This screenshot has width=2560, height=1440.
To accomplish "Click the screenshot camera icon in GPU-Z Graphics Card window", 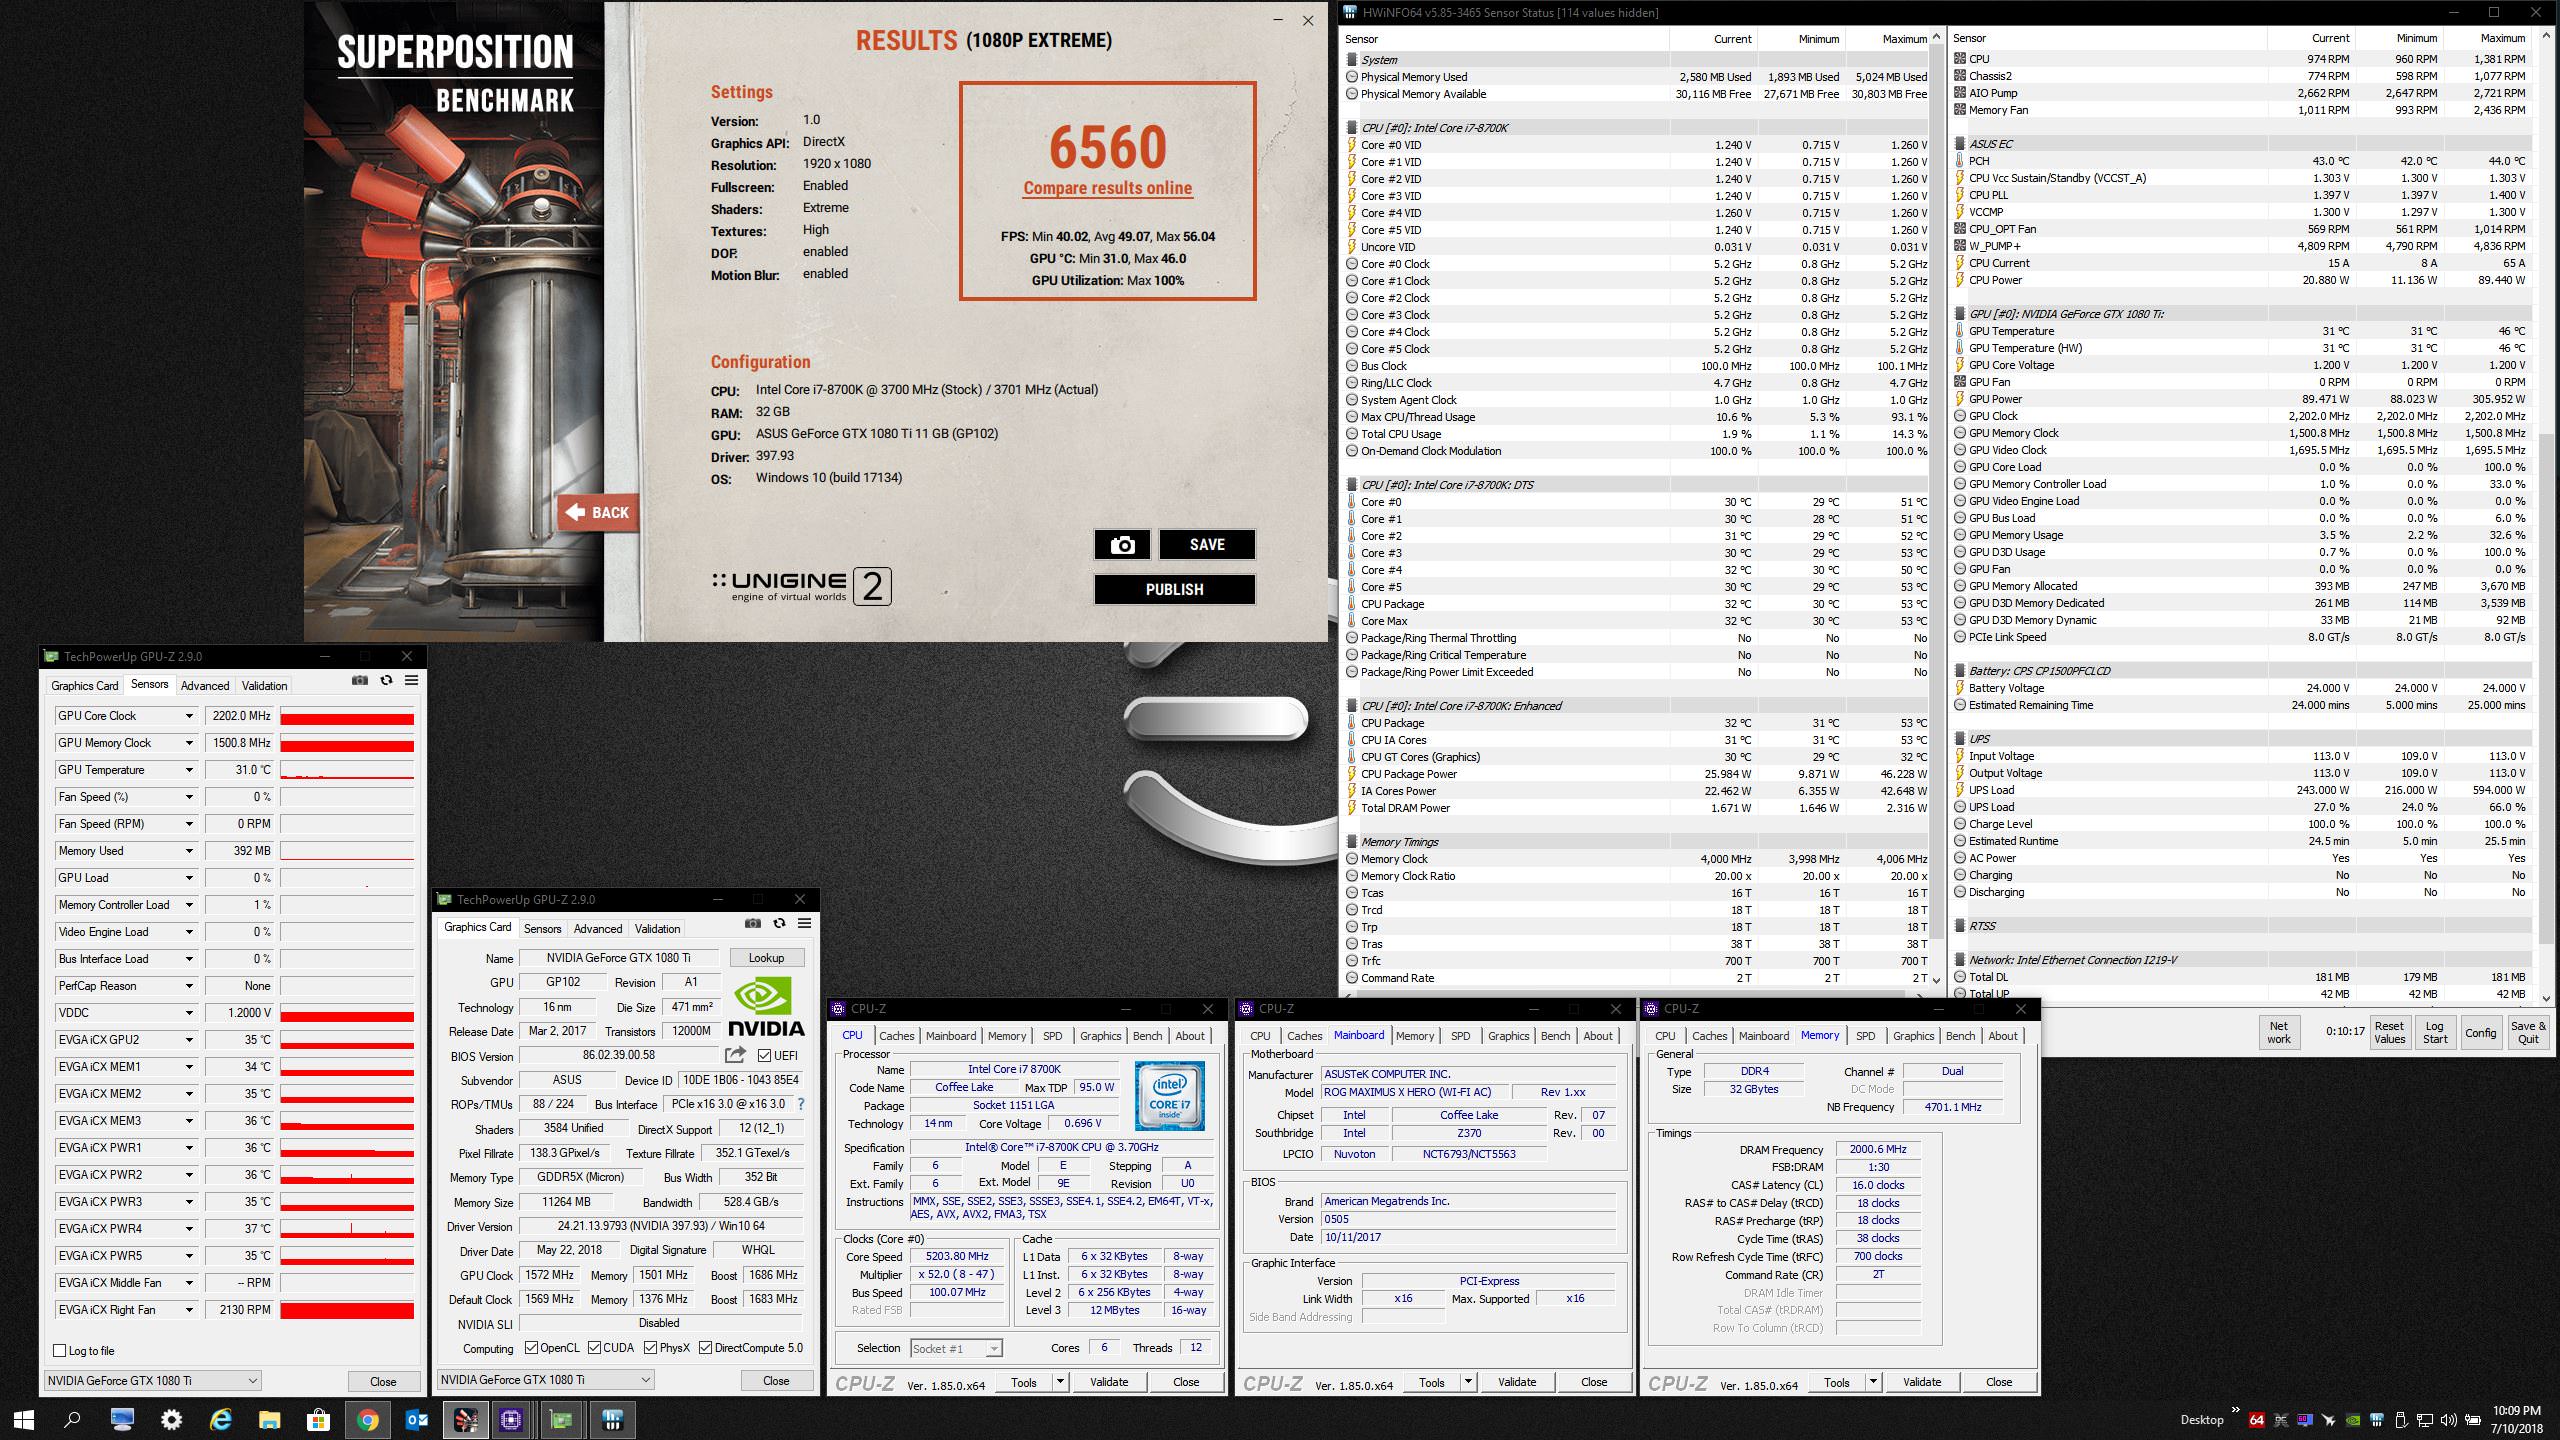I will (x=753, y=923).
